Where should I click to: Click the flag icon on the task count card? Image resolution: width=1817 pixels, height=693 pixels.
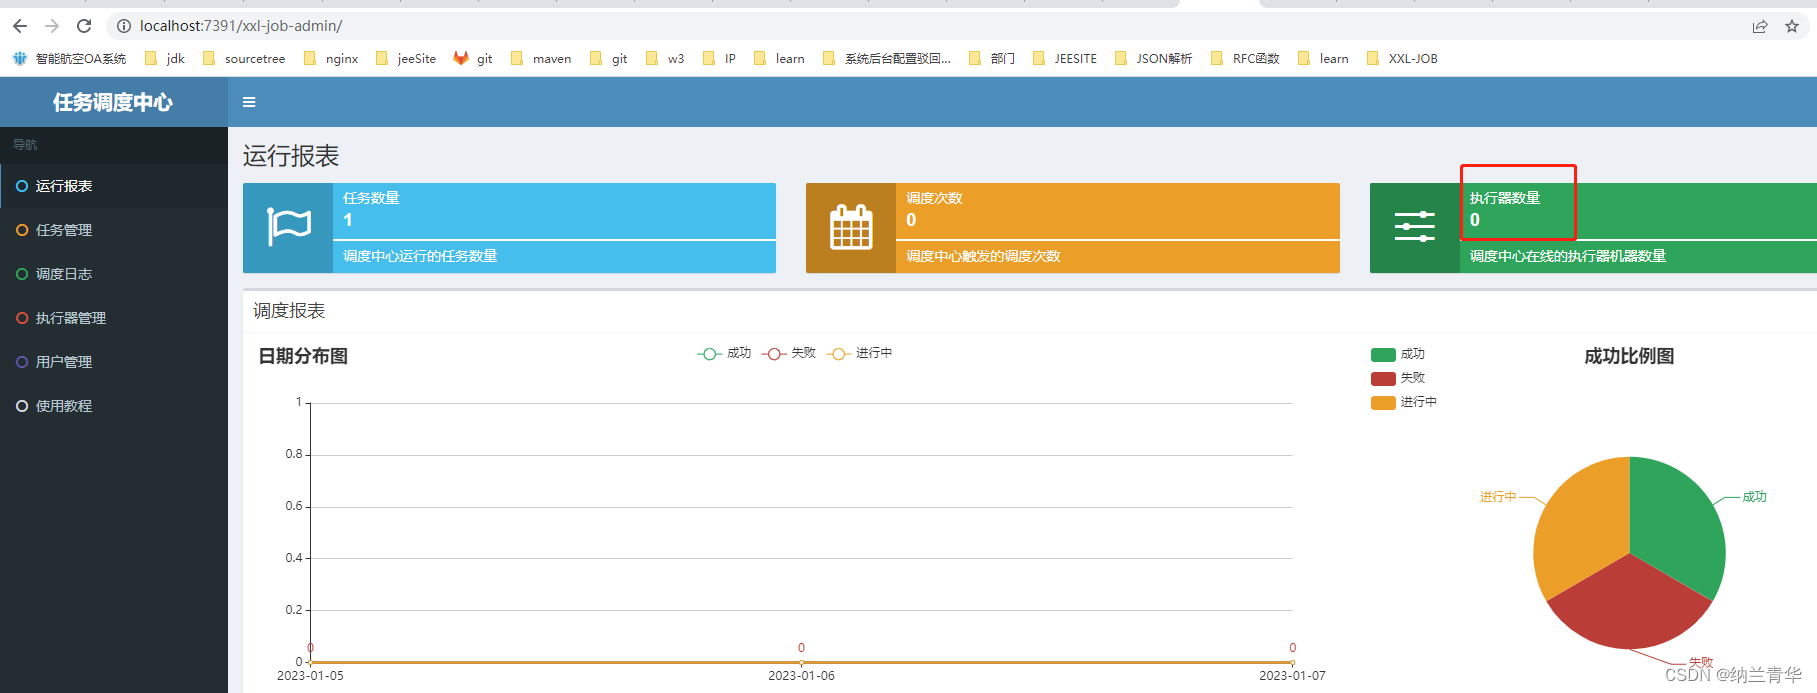coord(288,228)
